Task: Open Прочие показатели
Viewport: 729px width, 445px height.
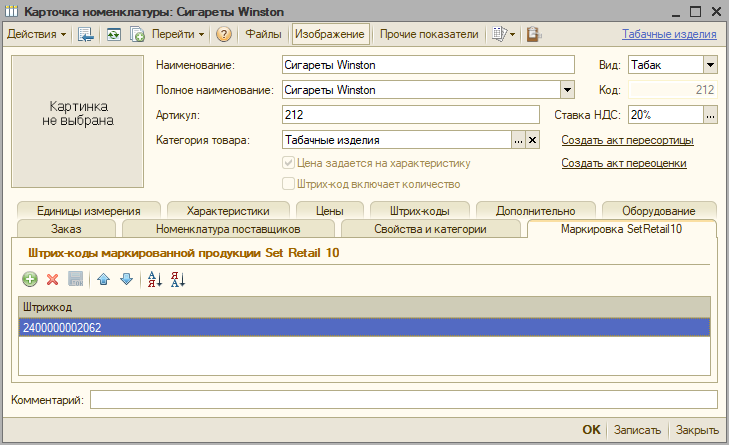Action: click(429, 34)
